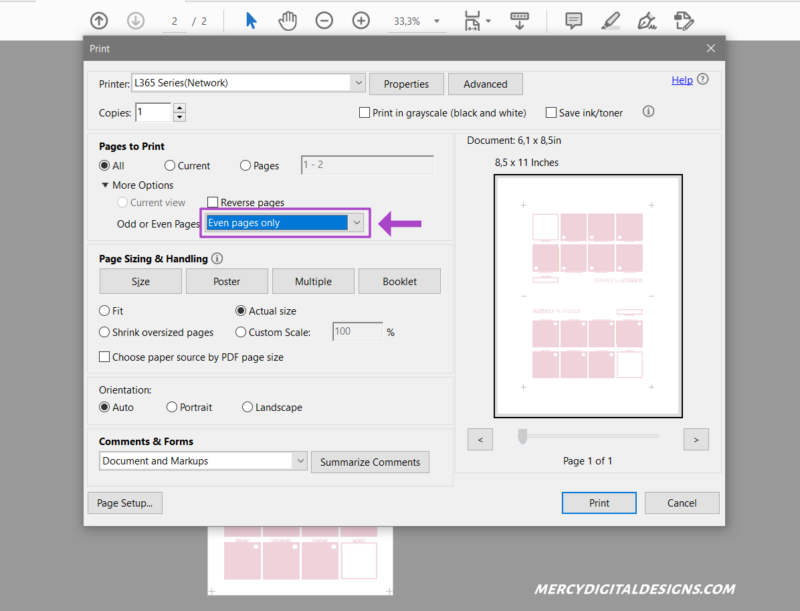The height and width of the screenshot is (611, 800).
Task: Open the printer selection dropdown
Action: point(355,83)
